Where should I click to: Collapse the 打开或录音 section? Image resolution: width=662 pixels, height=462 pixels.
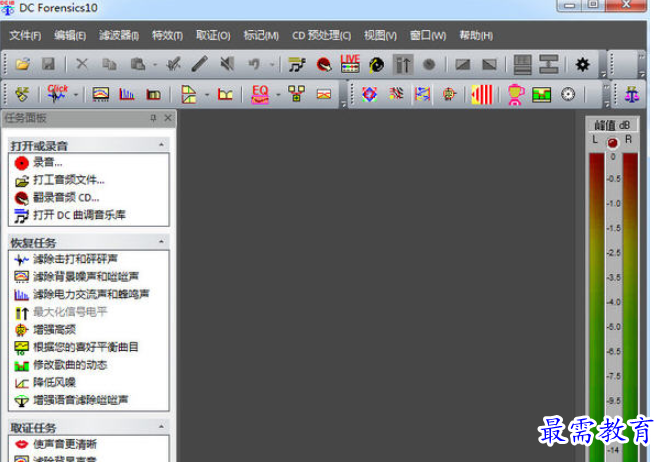[161, 145]
